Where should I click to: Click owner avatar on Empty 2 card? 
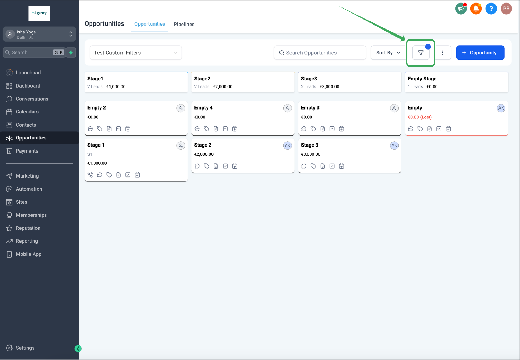[180, 108]
